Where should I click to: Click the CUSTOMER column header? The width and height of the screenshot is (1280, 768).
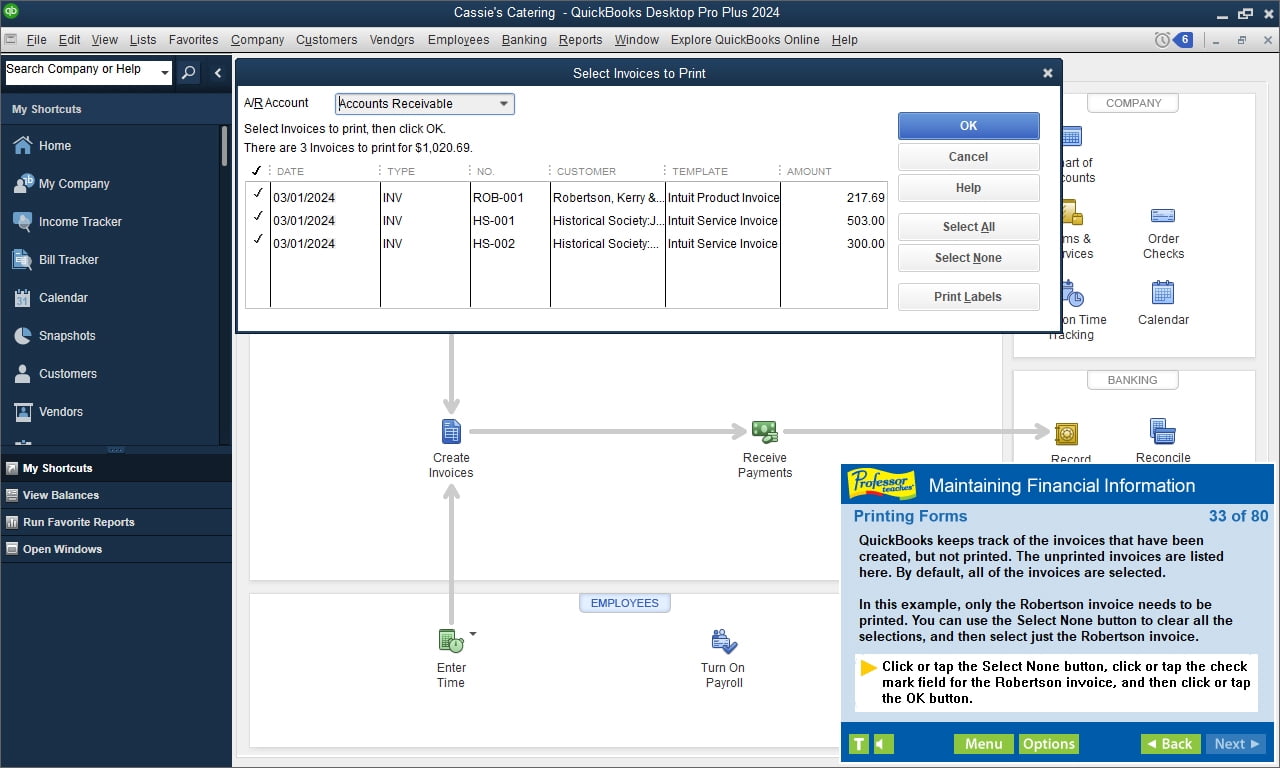click(x=586, y=172)
